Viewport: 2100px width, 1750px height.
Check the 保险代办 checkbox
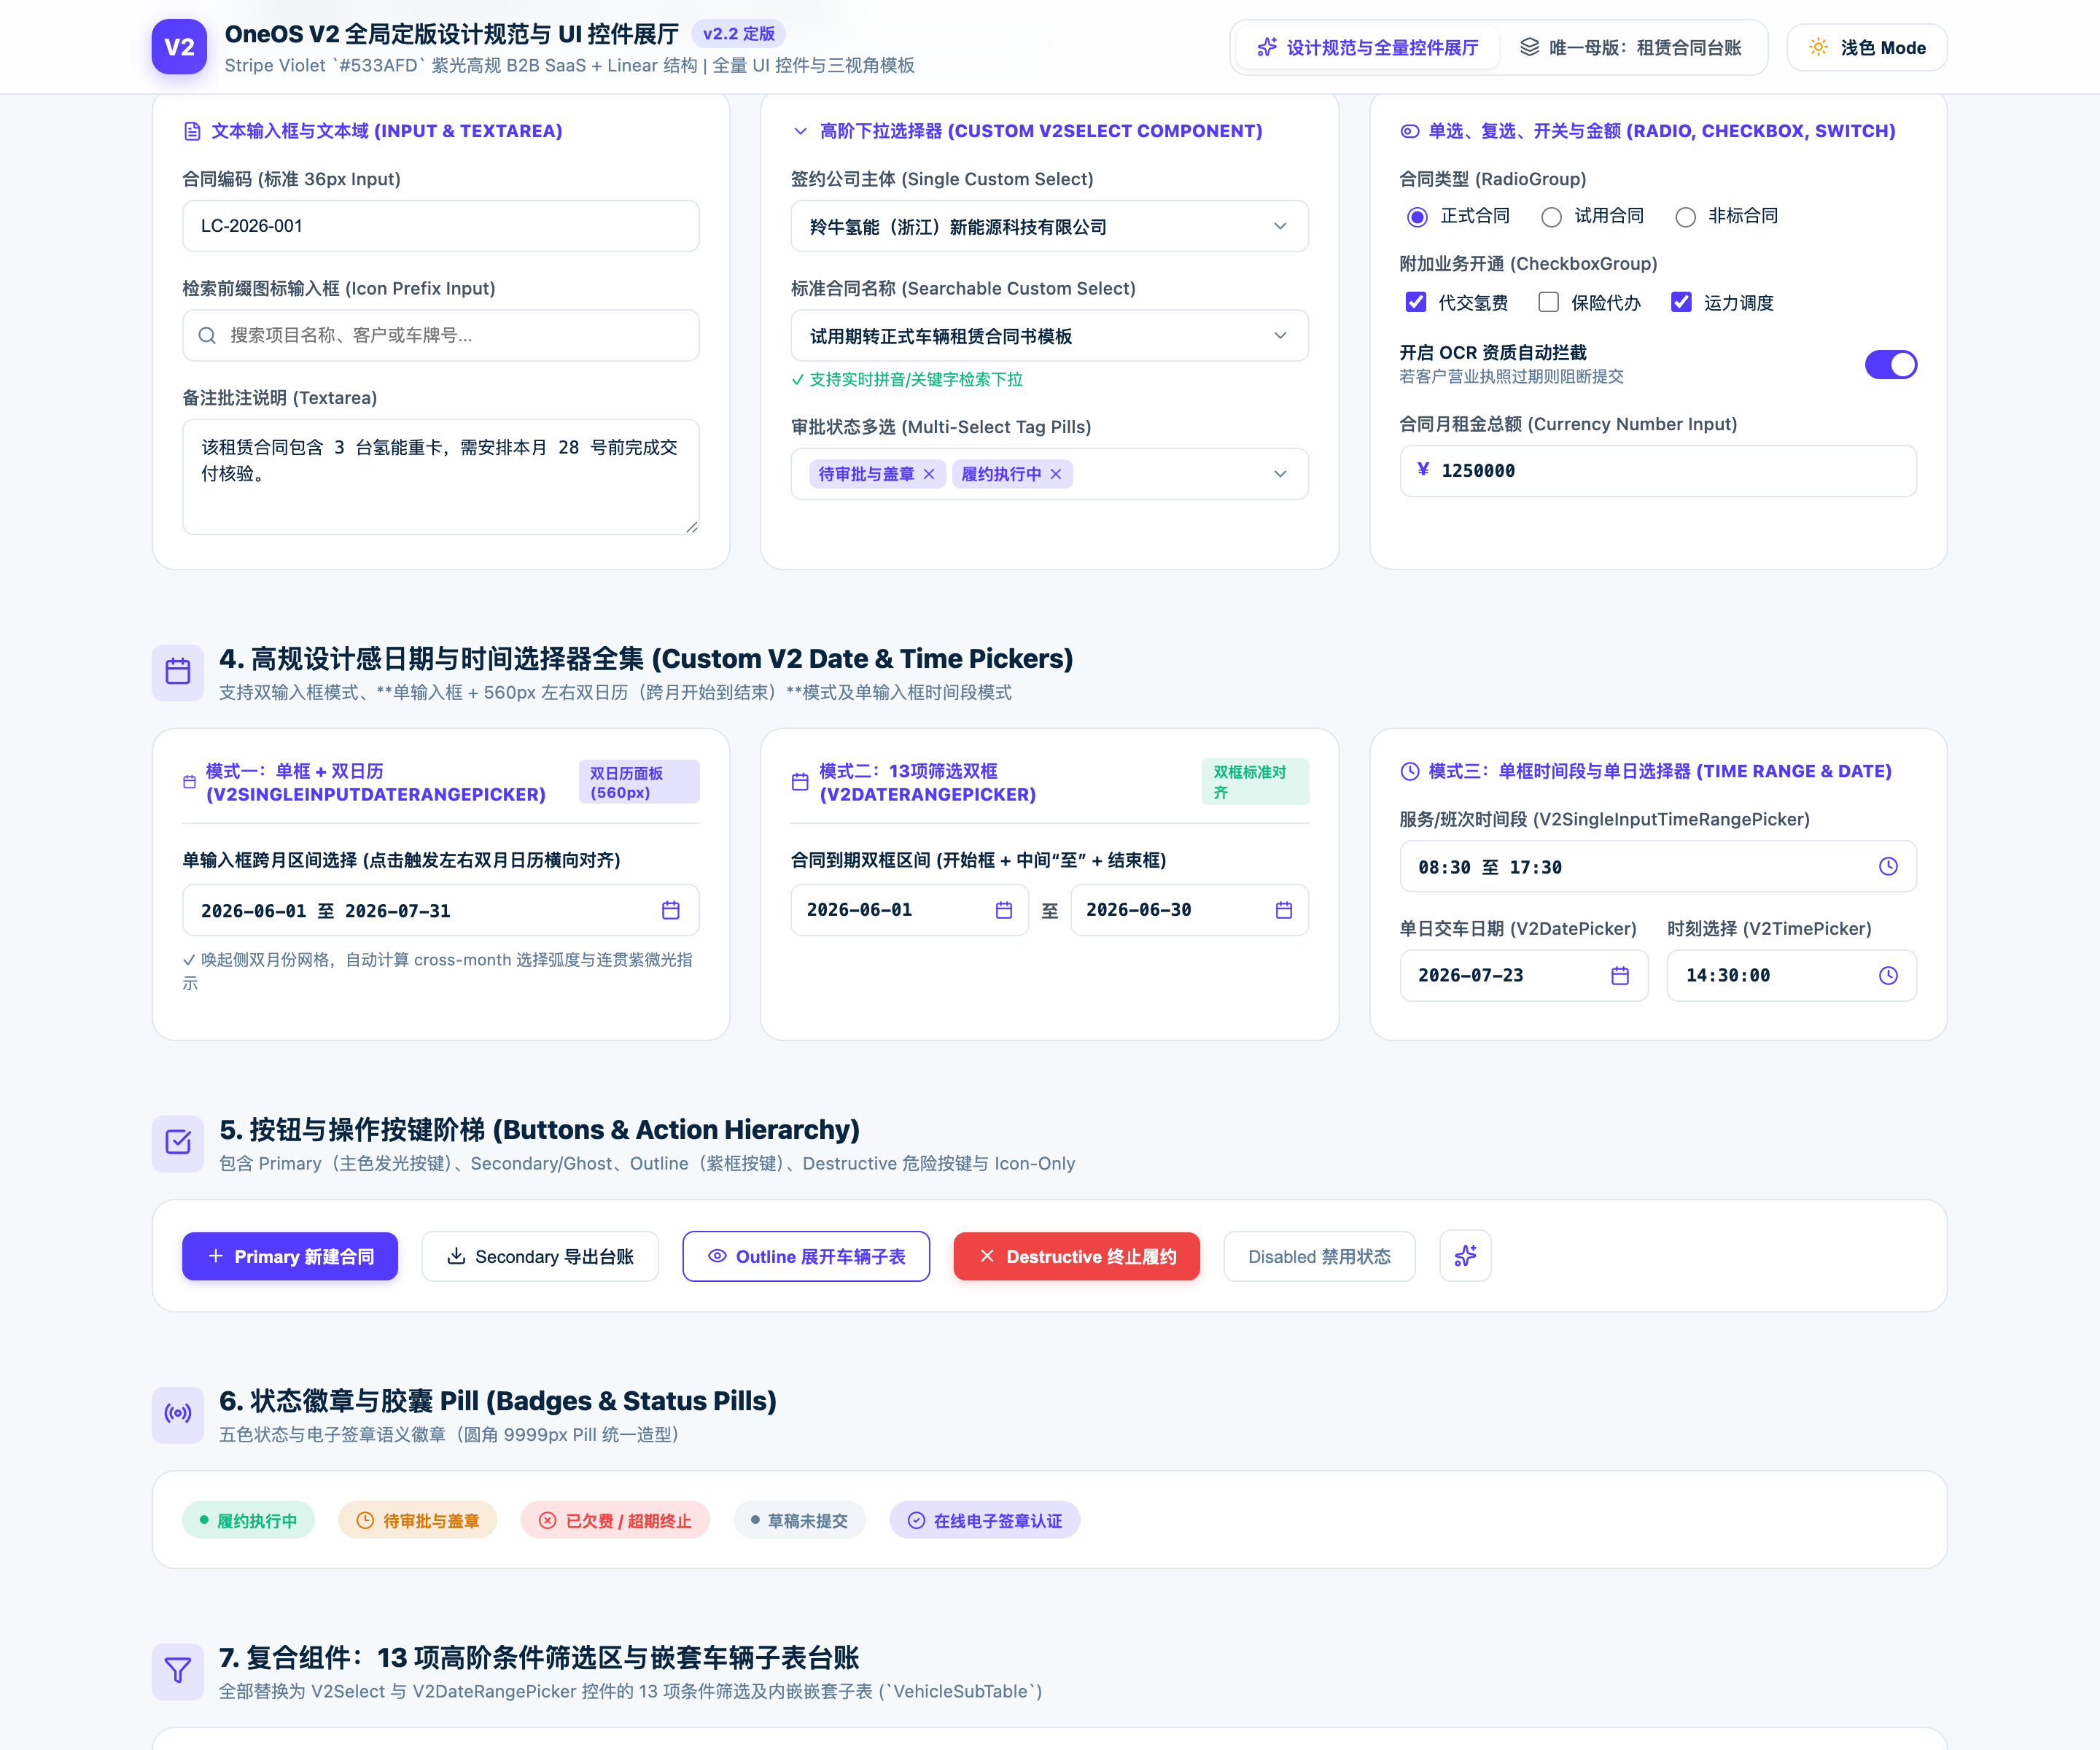click(x=1549, y=302)
